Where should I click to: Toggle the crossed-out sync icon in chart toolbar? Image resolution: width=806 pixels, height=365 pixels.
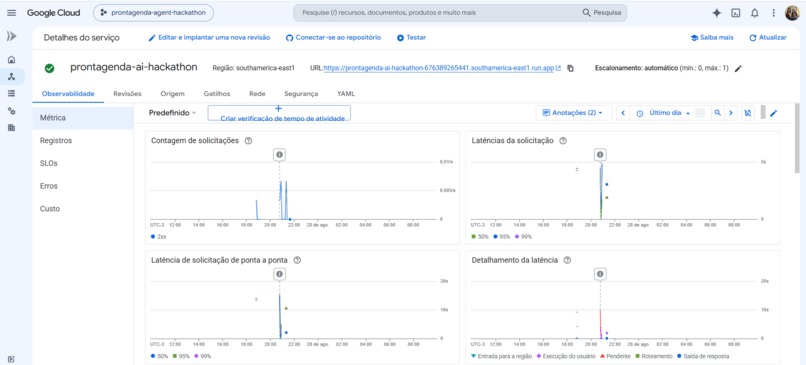[x=748, y=113]
